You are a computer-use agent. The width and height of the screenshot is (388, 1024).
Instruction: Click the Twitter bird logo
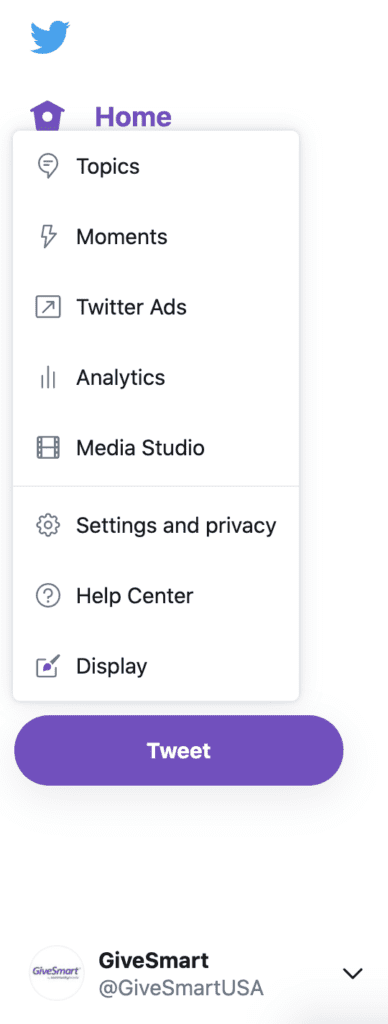click(50, 37)
